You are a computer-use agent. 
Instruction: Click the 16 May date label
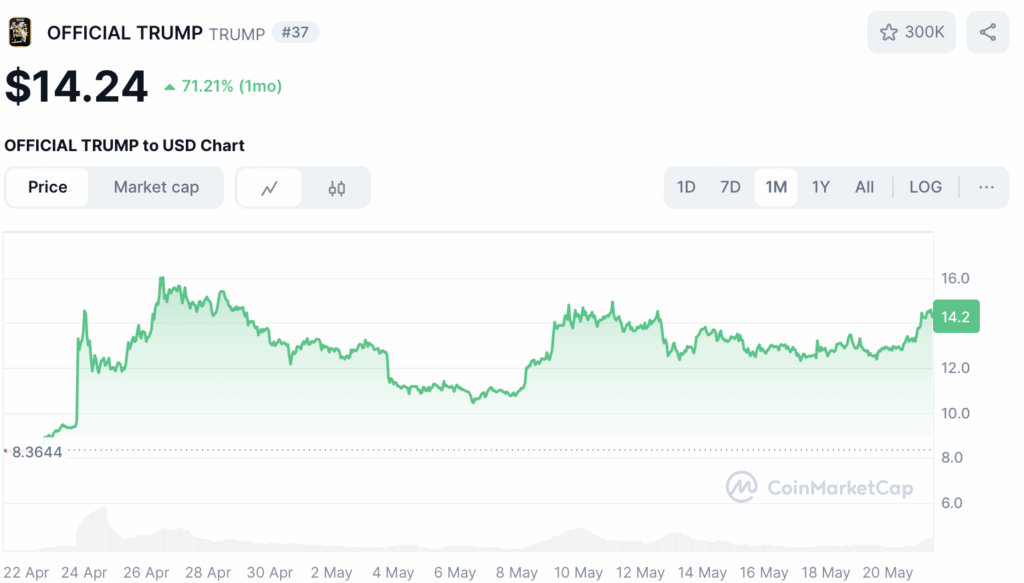[x=764, y=573]
